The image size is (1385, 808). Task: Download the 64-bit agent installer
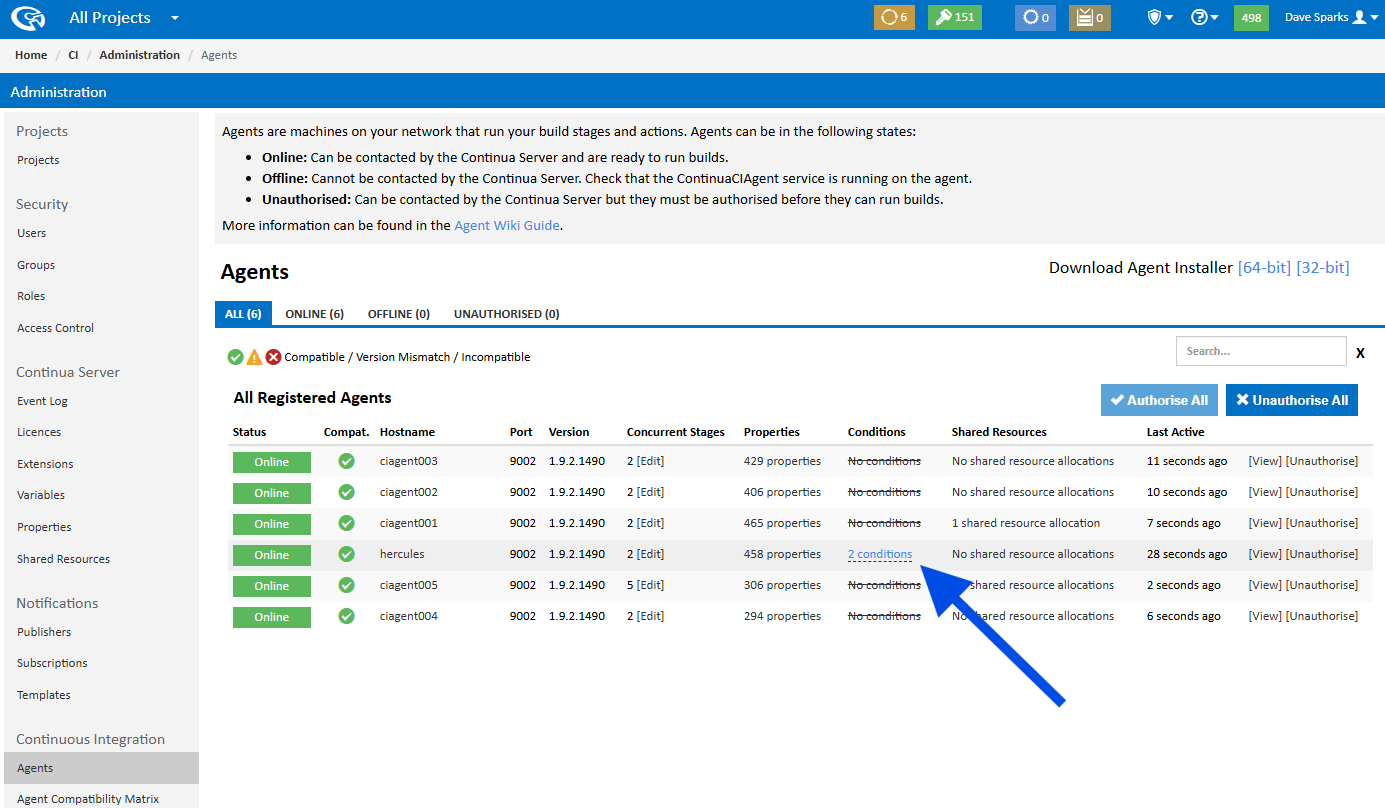pyautogui.click(x=1264, y=268)
